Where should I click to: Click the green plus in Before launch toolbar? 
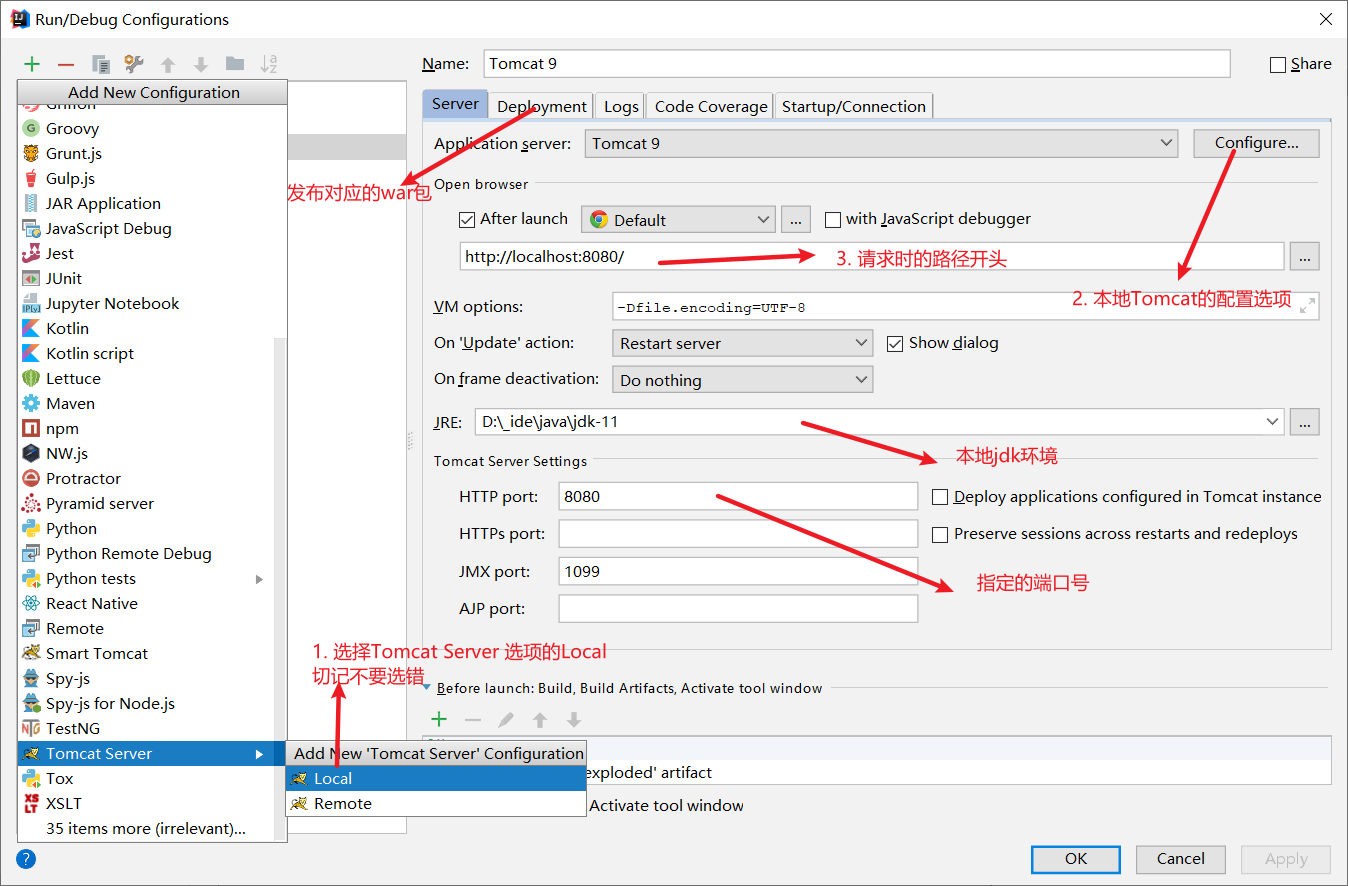pos(439,719)
